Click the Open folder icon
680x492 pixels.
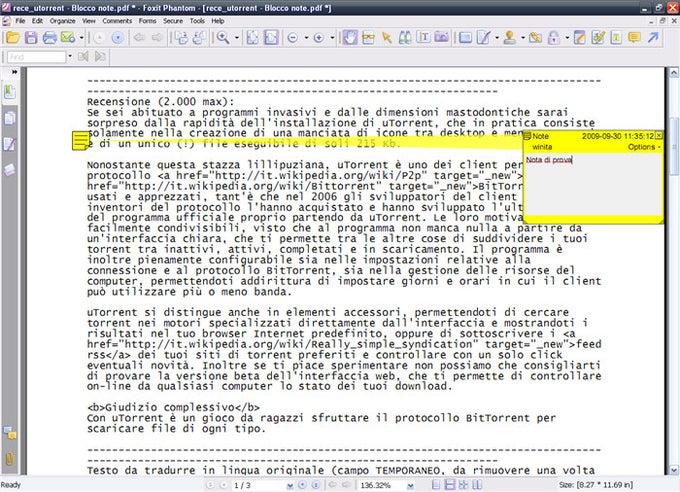pos(13,38)
